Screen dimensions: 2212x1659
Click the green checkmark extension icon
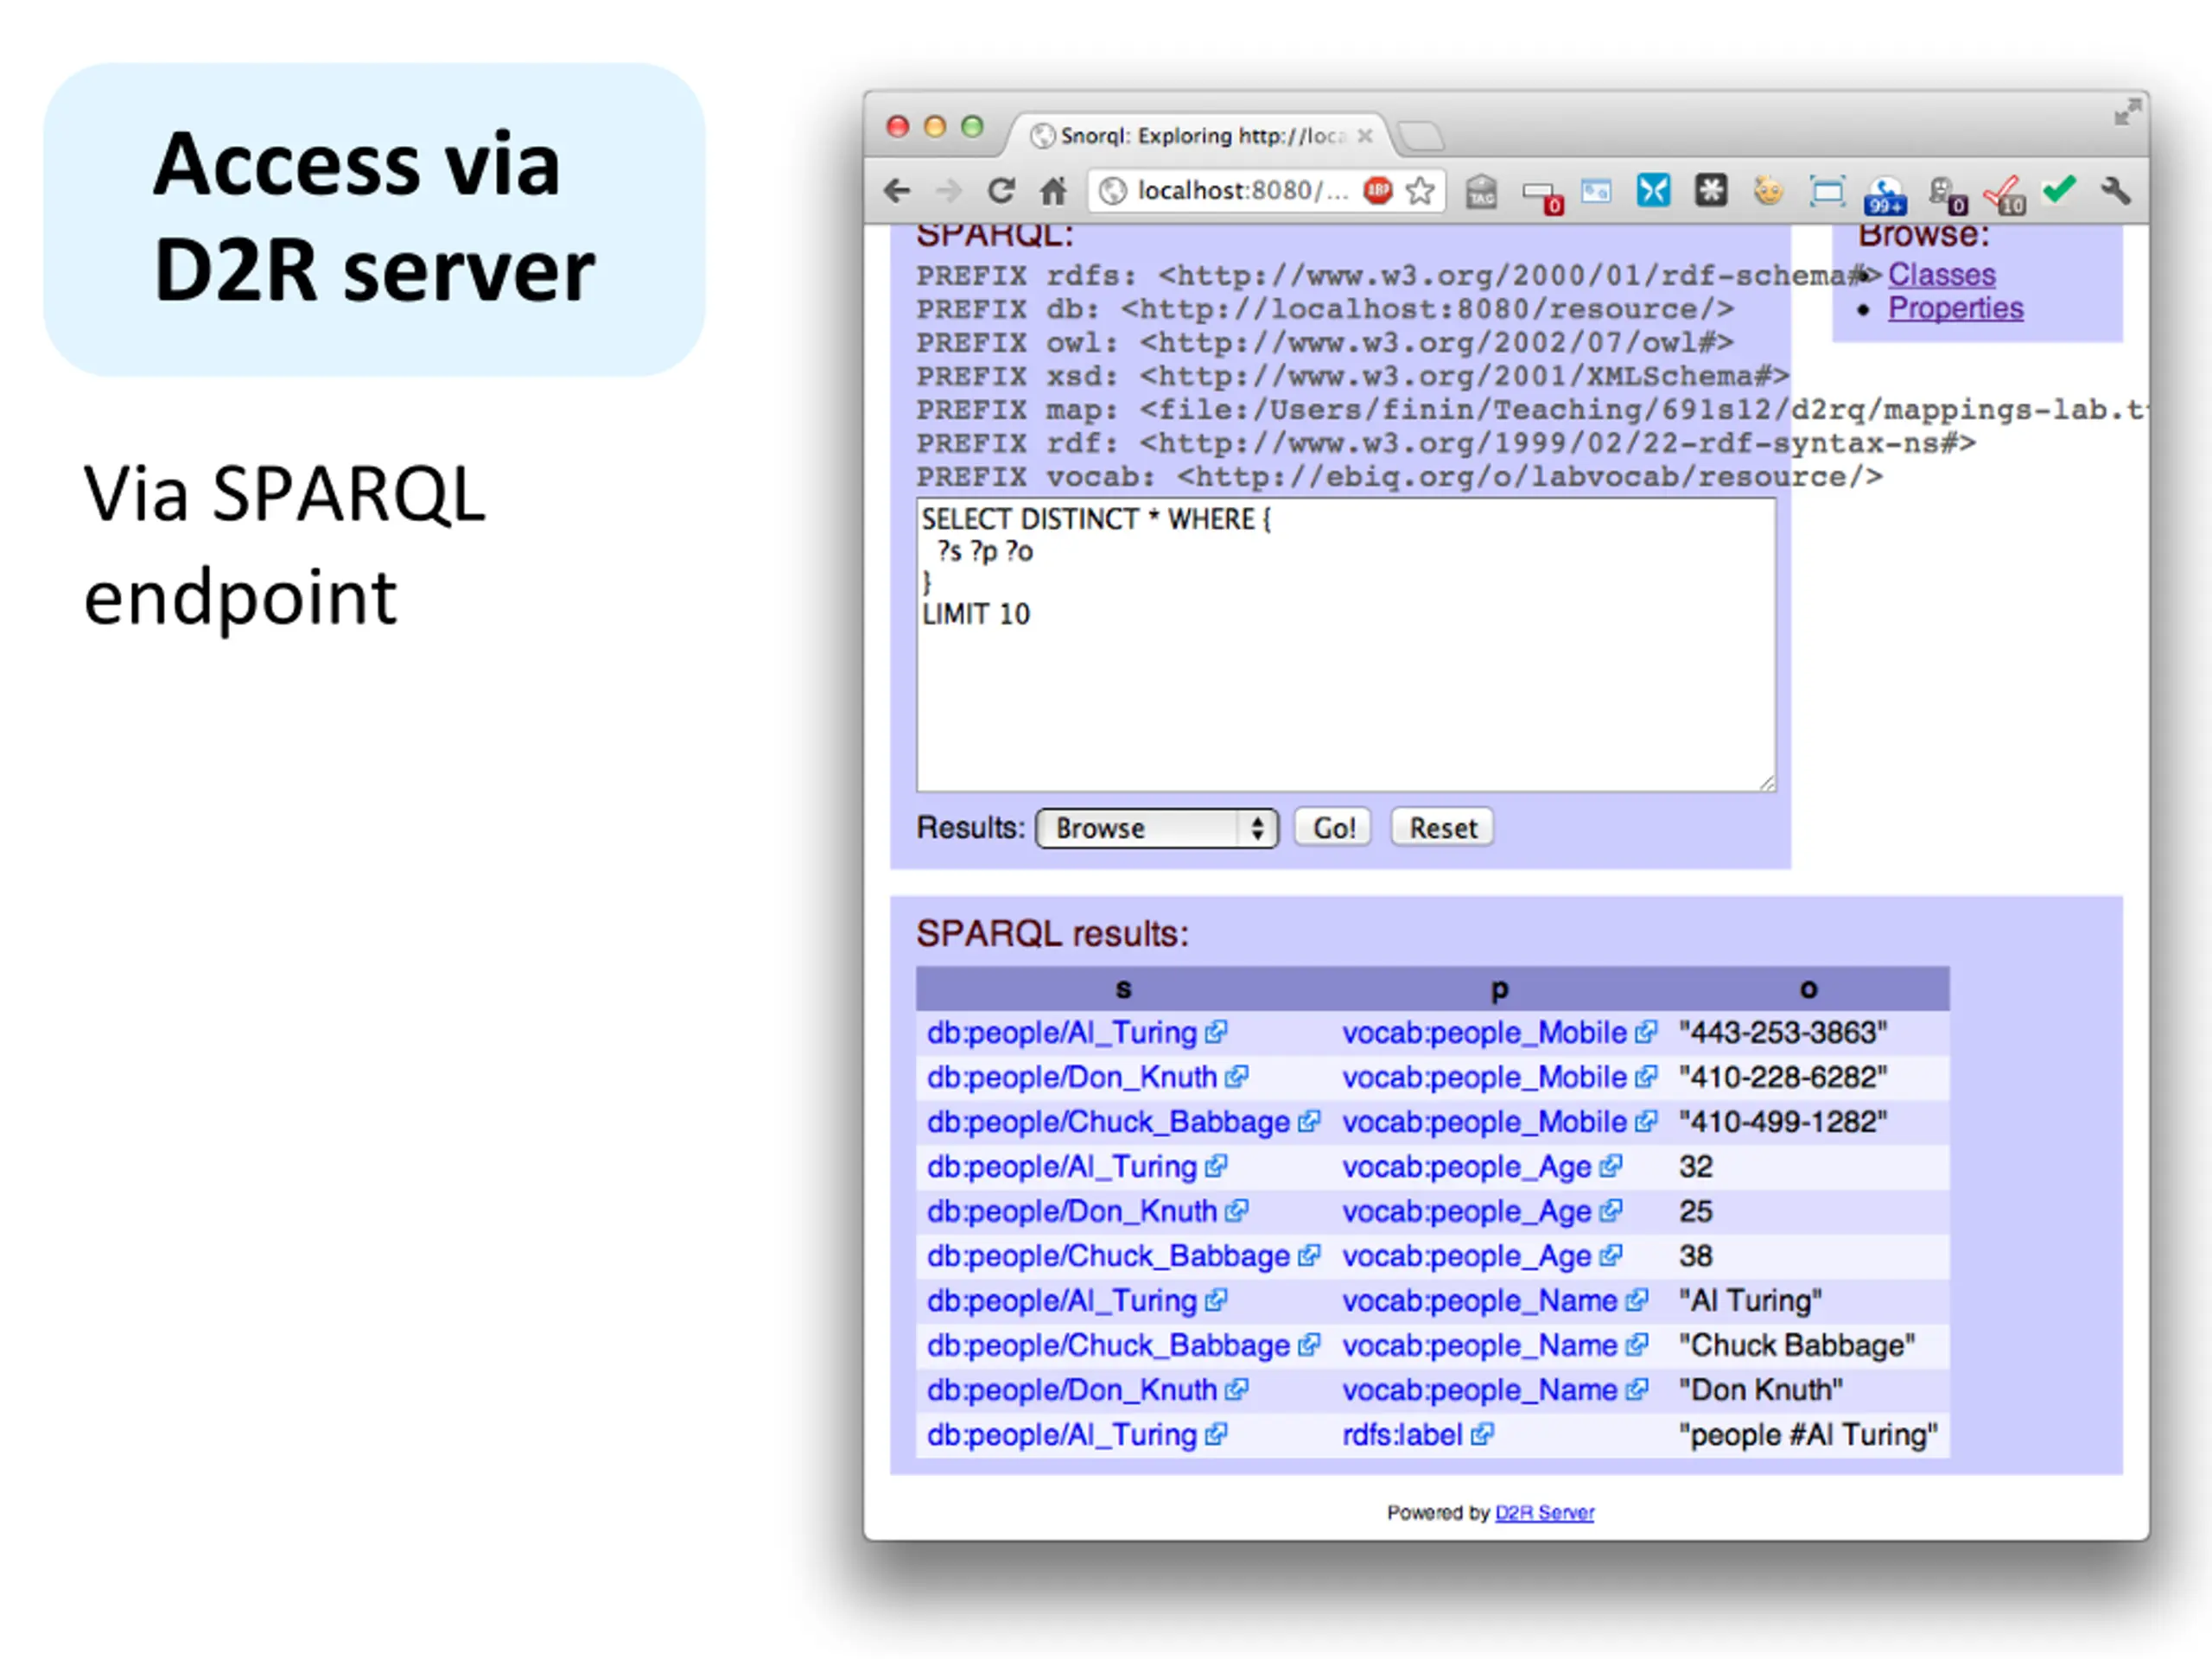2059,189
